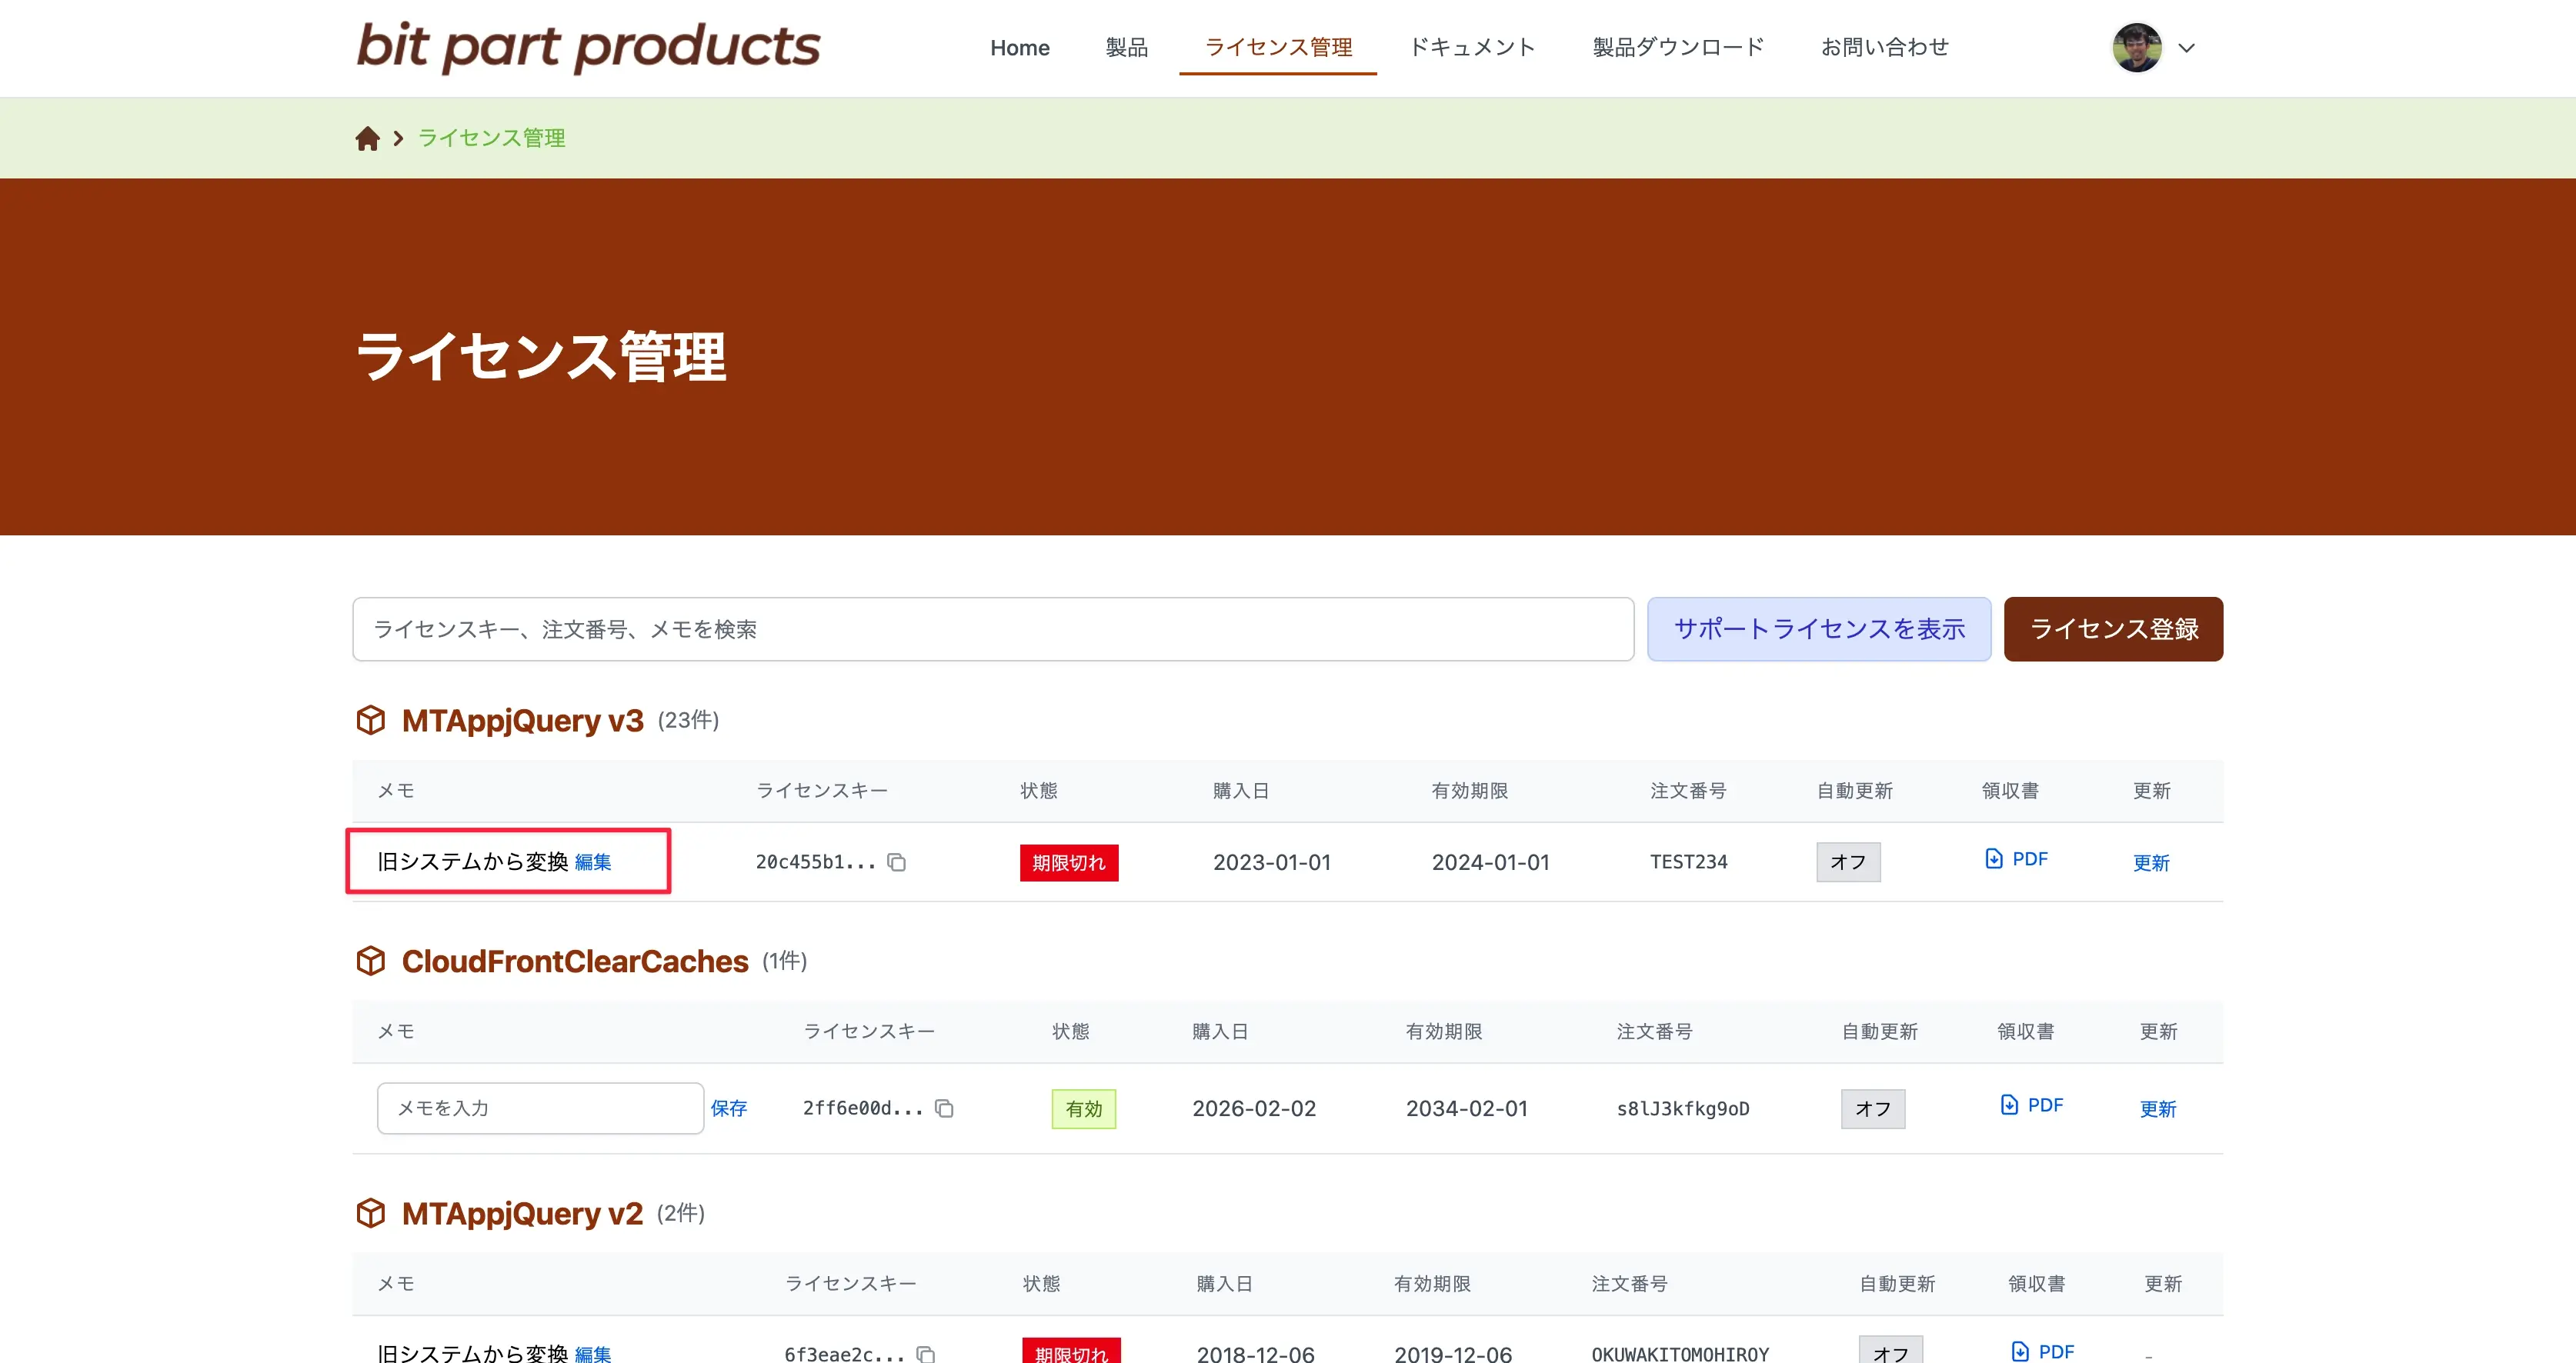Toggle auto-renew オフ for TEST234 license
Screen dimensions: 2576x1363
(x=1847, y=862)
